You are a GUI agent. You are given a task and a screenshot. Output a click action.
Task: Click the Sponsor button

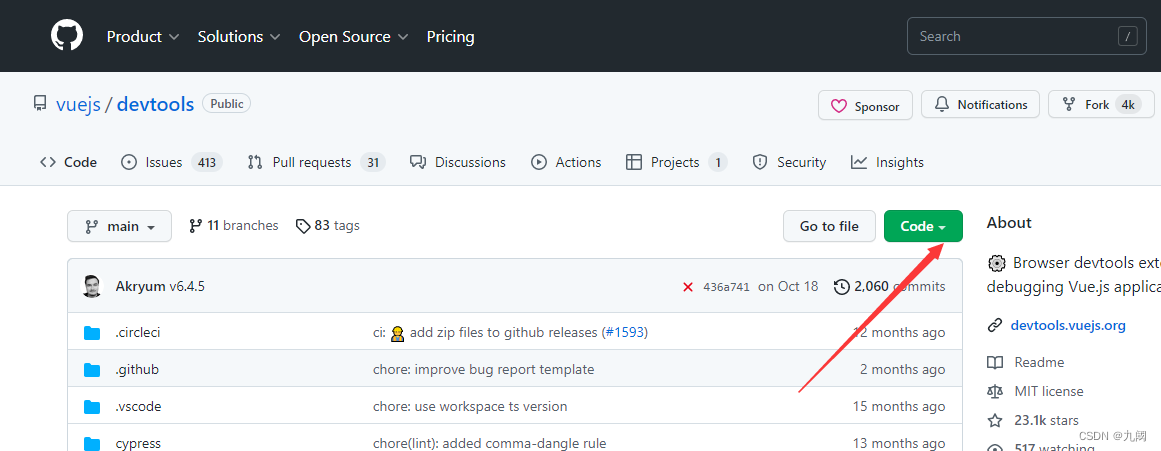click(865, 106)
